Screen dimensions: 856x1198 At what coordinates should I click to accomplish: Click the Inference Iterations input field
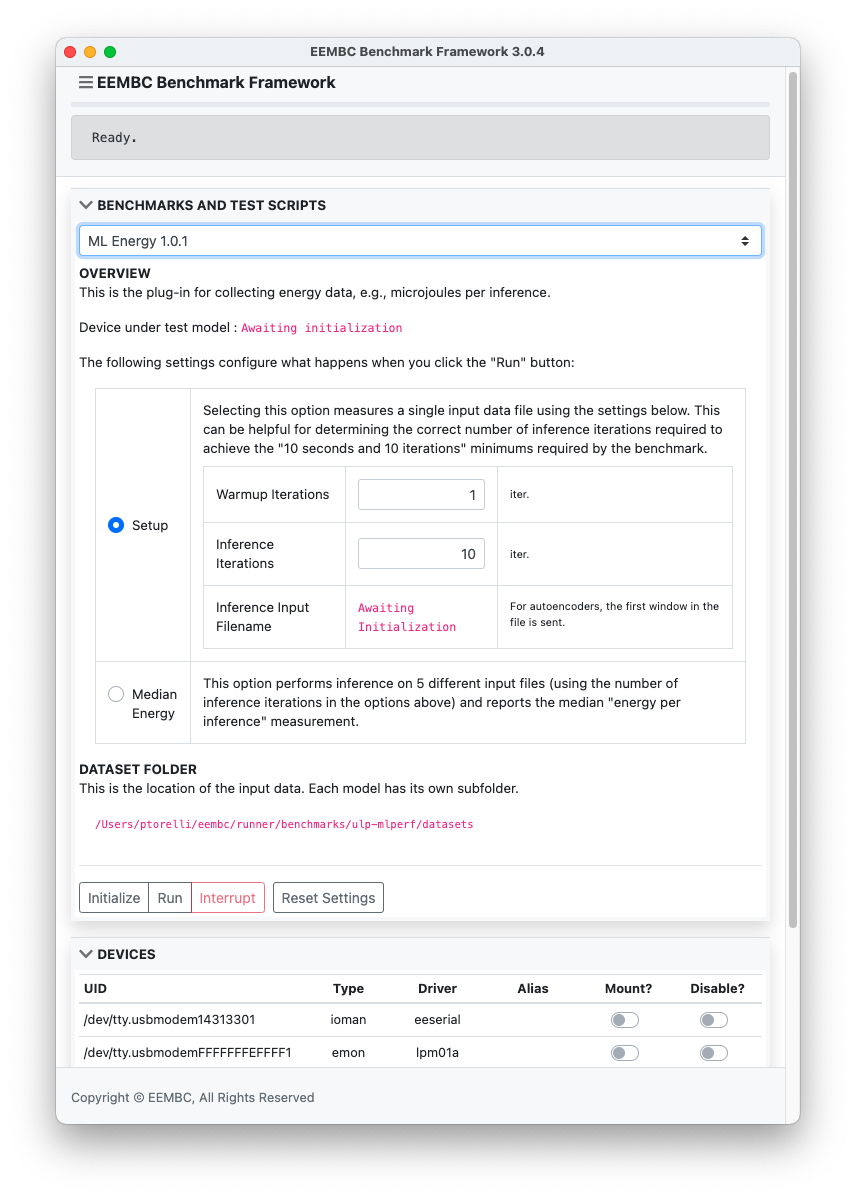pyautogui.click(x=421, y=554)
